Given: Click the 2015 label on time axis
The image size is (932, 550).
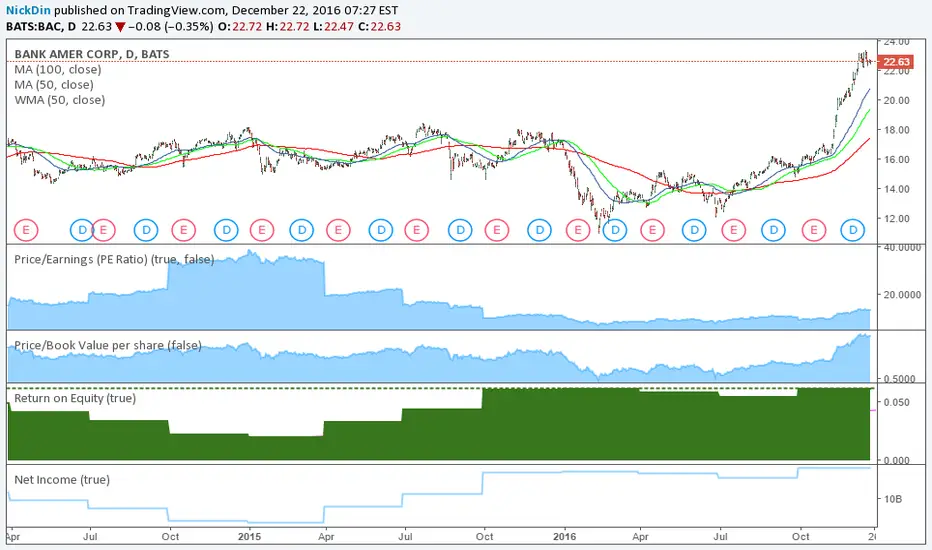Looking at the screenshot, I should [x=249, y=537].
